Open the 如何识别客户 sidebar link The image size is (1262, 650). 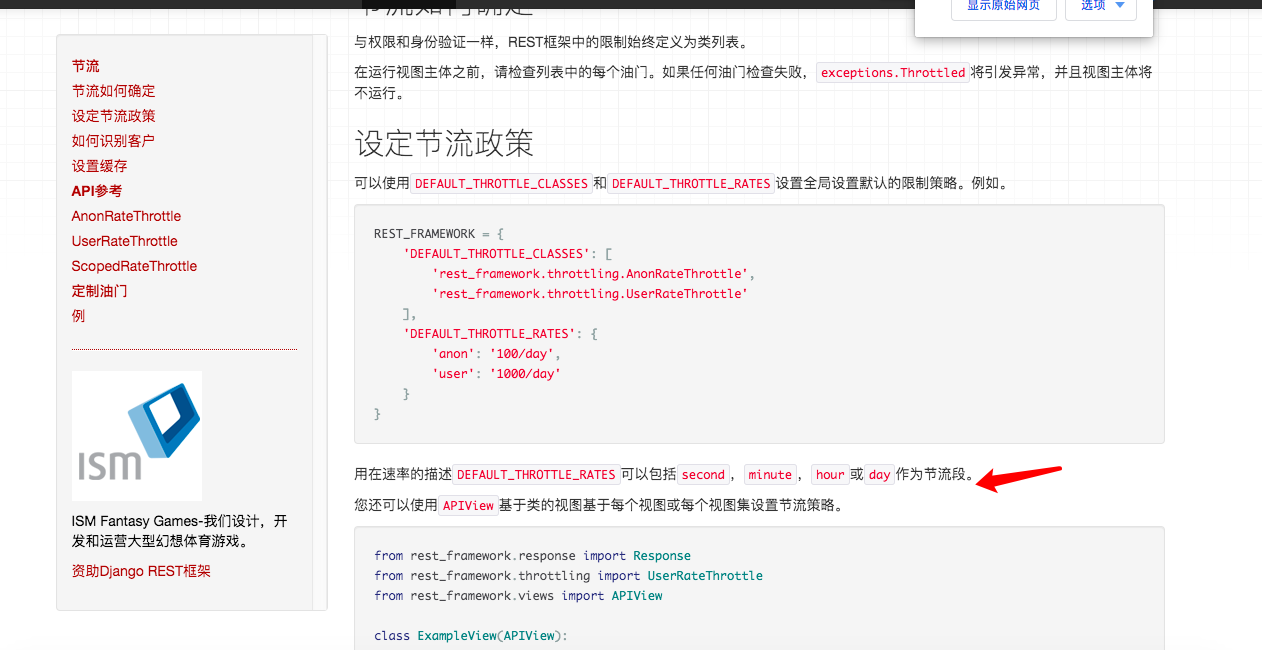click(x=114, y=141)
